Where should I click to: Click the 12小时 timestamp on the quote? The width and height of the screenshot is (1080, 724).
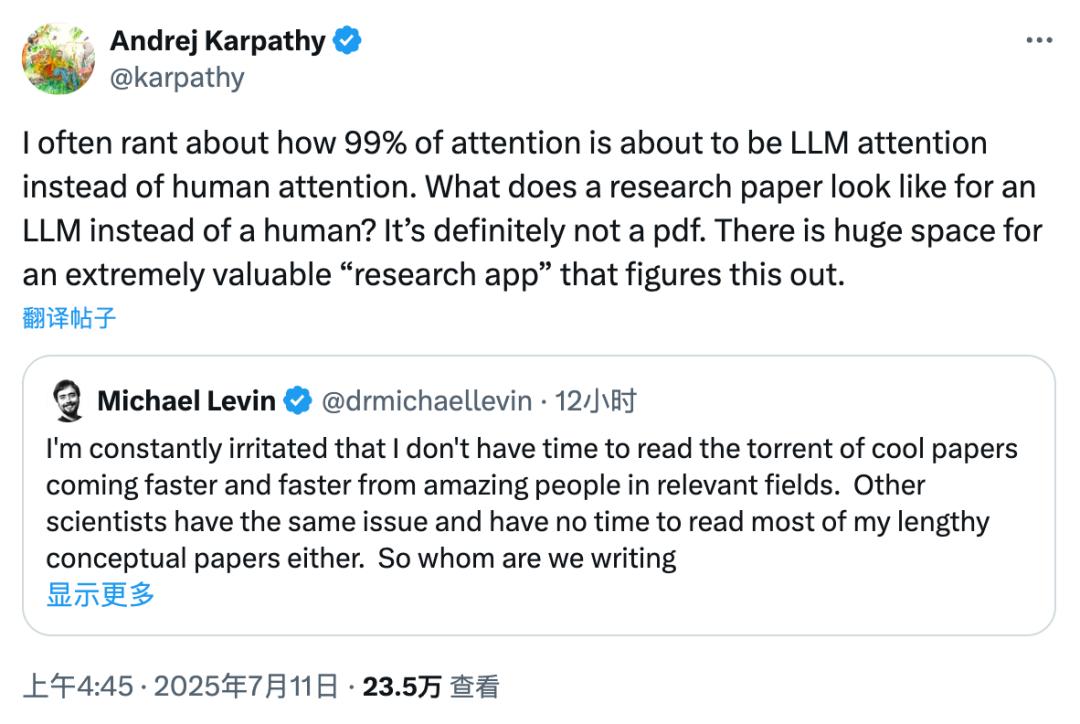pos(594,399)
